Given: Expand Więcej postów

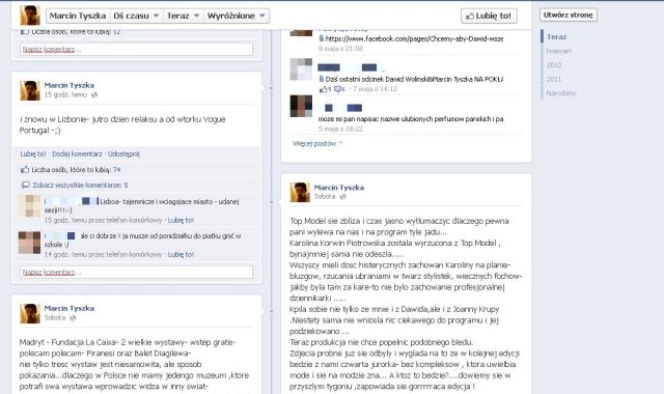Looking at the screenshot, I should pyautogui.click(x=317, y=144).
